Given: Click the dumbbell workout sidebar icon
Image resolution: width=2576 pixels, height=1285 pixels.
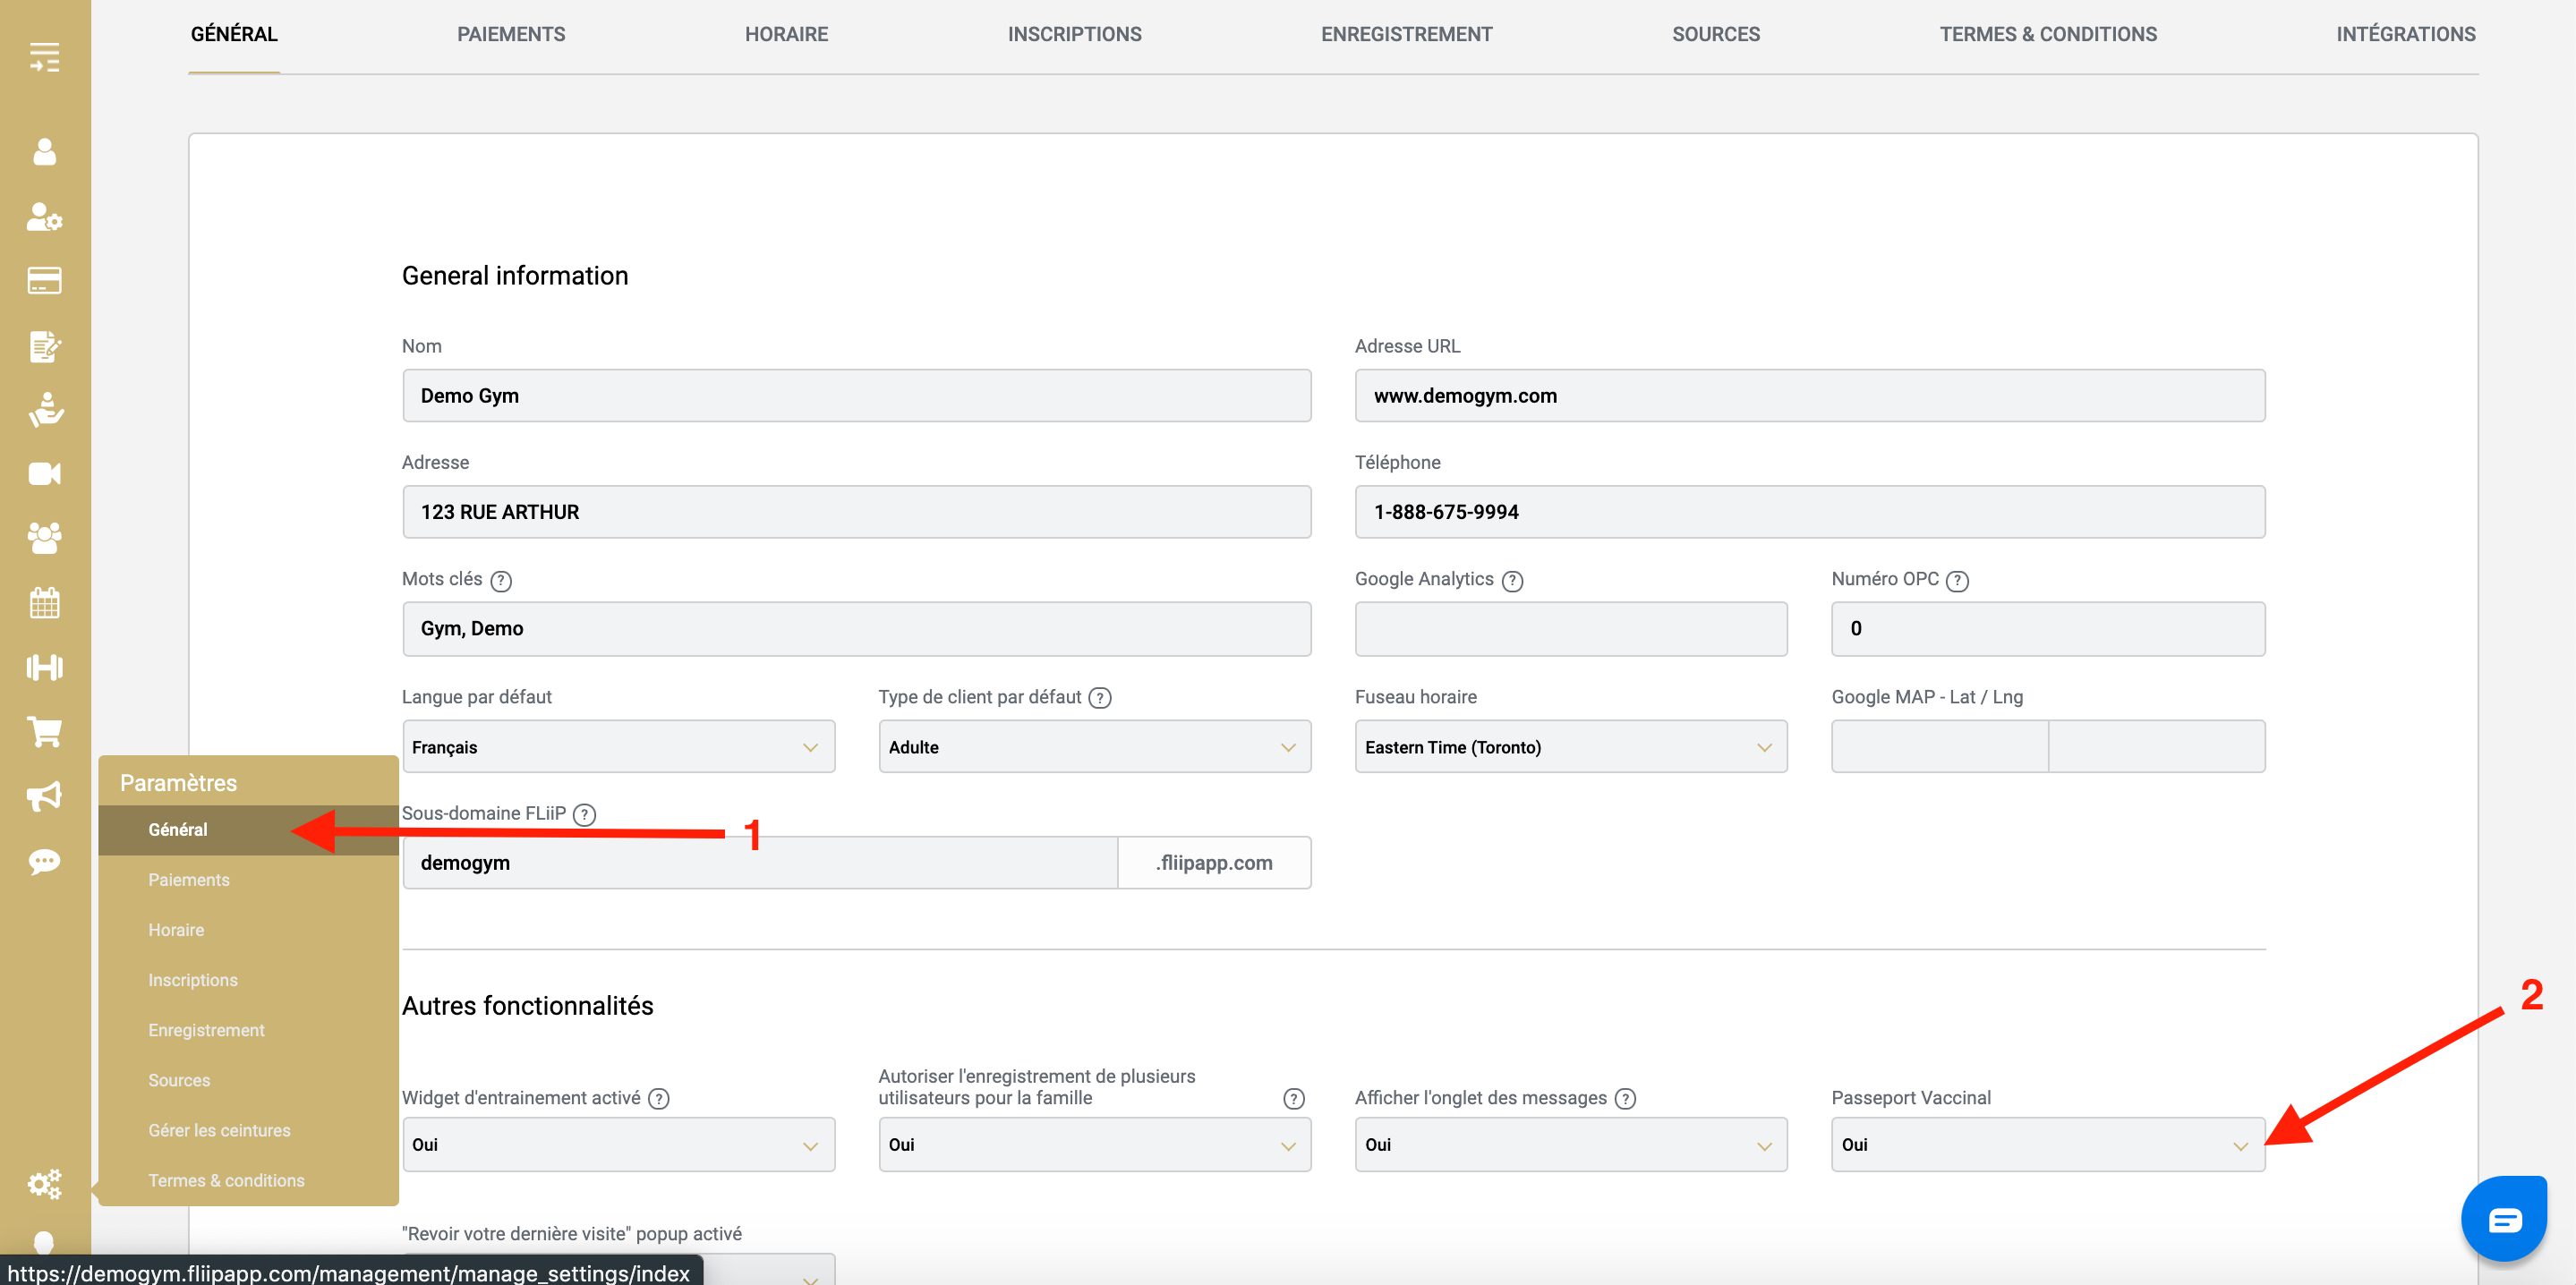Looking at the screenshot, I should coord(44,667).
